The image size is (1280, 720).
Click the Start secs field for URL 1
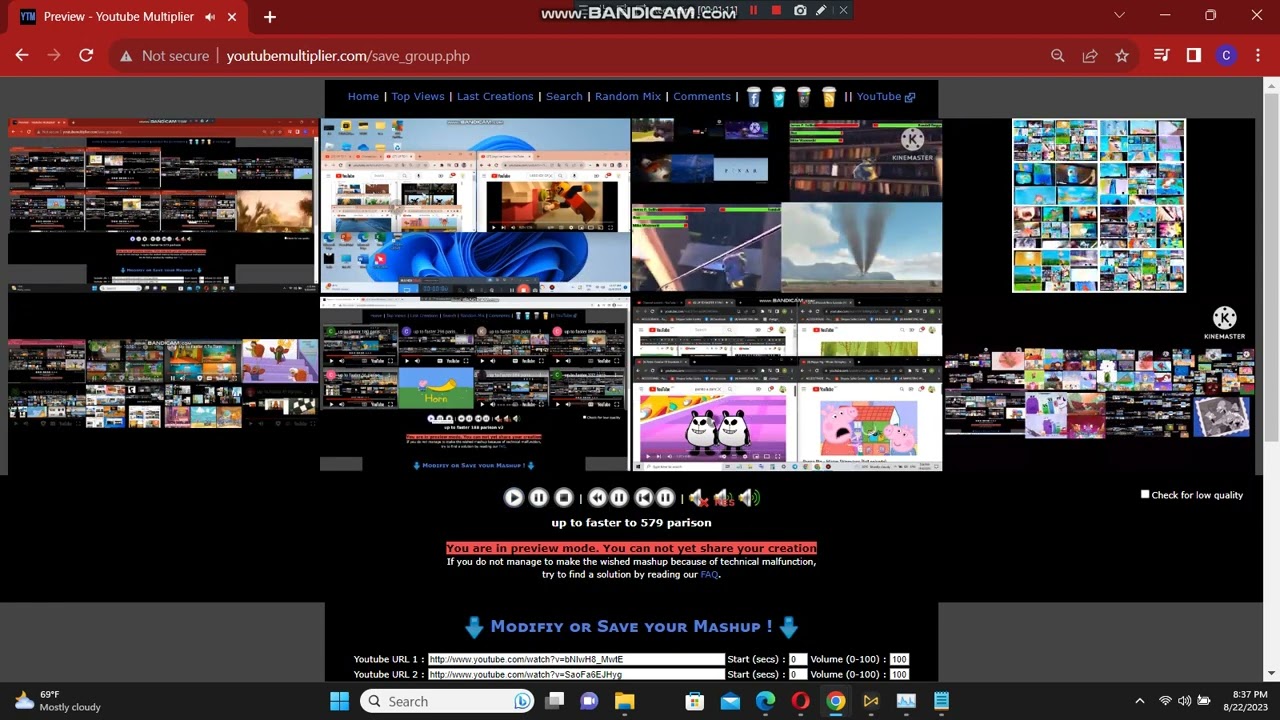798,660
